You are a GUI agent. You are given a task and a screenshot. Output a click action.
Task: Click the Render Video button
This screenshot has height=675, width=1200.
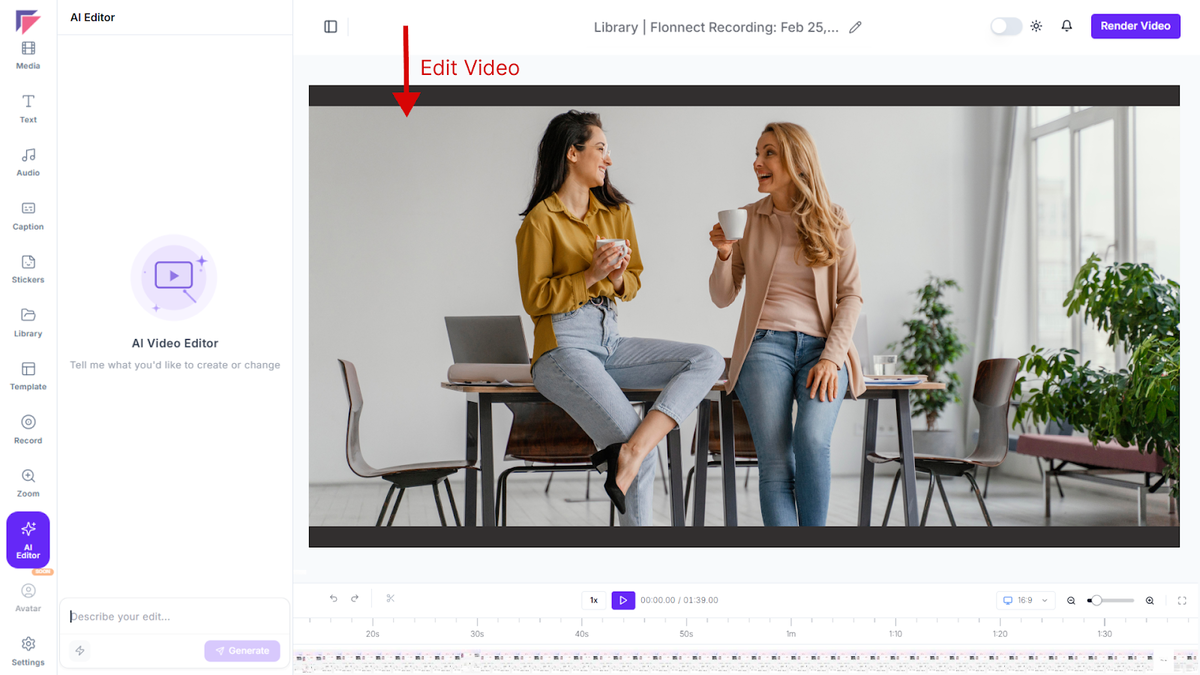point(1135,26)
